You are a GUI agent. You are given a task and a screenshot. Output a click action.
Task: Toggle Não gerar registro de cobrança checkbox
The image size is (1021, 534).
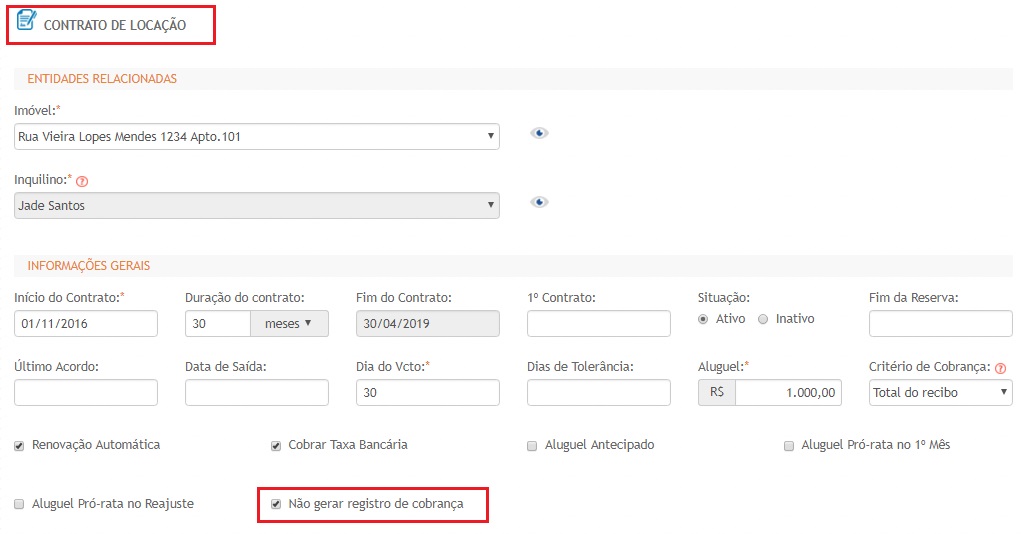276,504
